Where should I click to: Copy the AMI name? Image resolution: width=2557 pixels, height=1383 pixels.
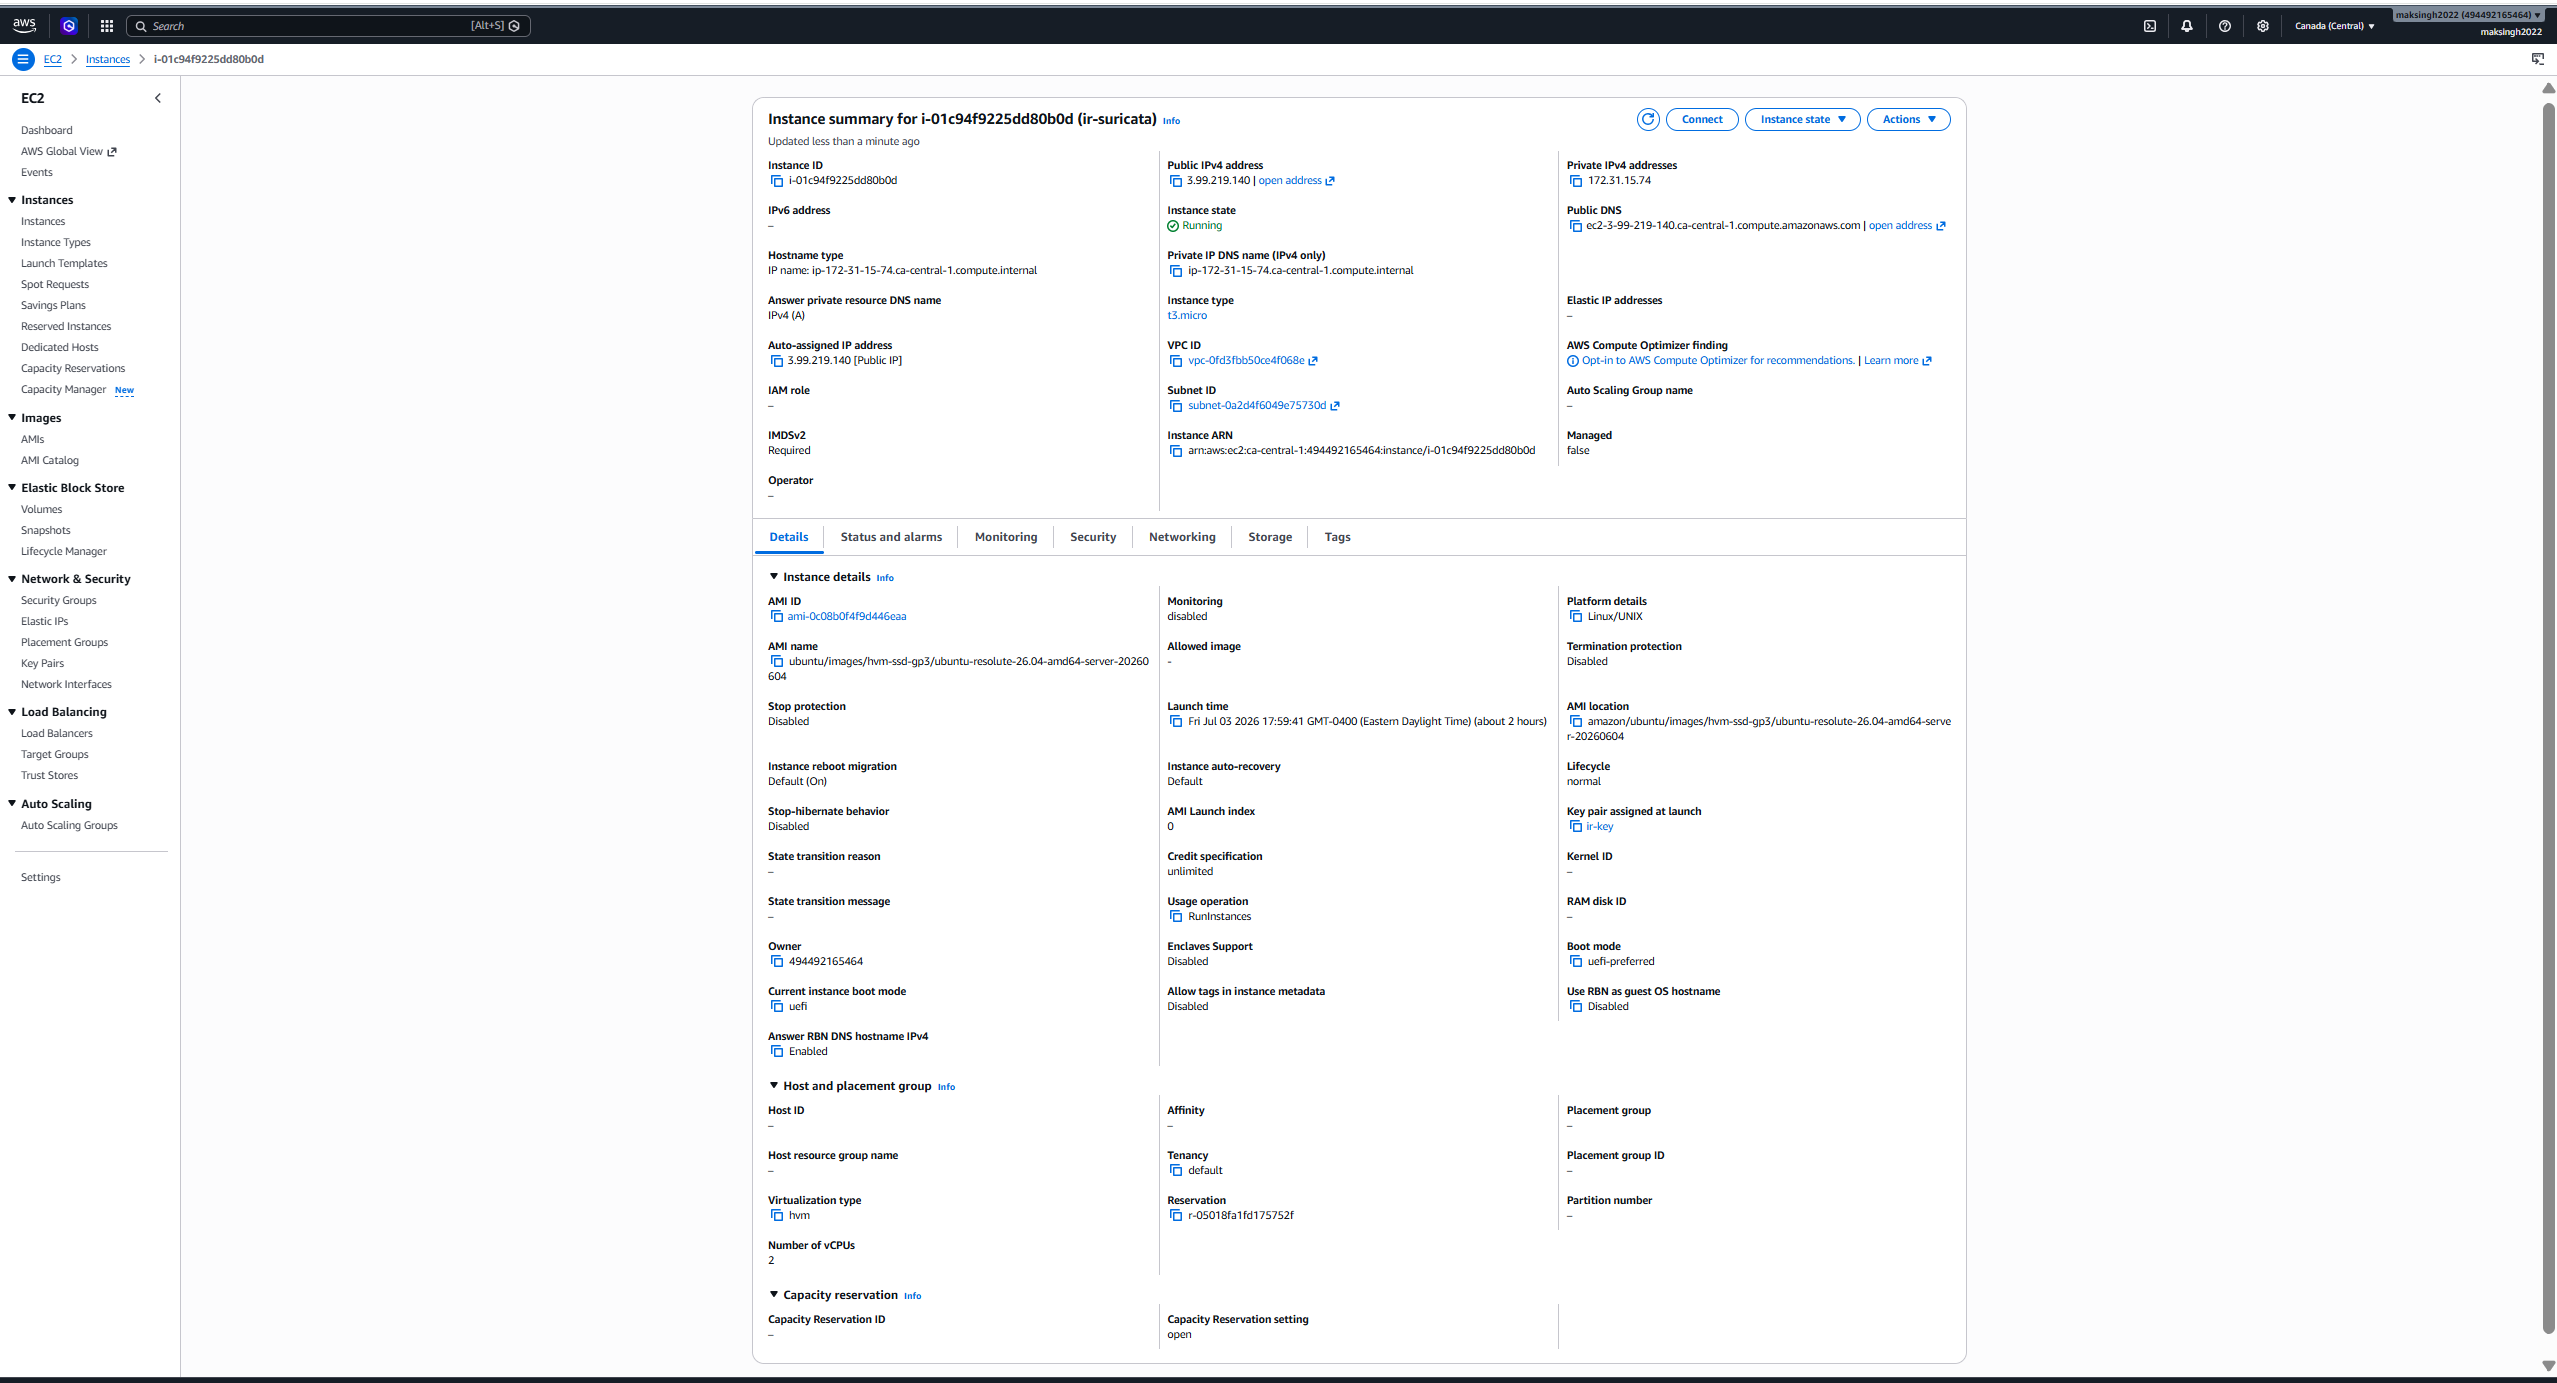tap(777, 662)
